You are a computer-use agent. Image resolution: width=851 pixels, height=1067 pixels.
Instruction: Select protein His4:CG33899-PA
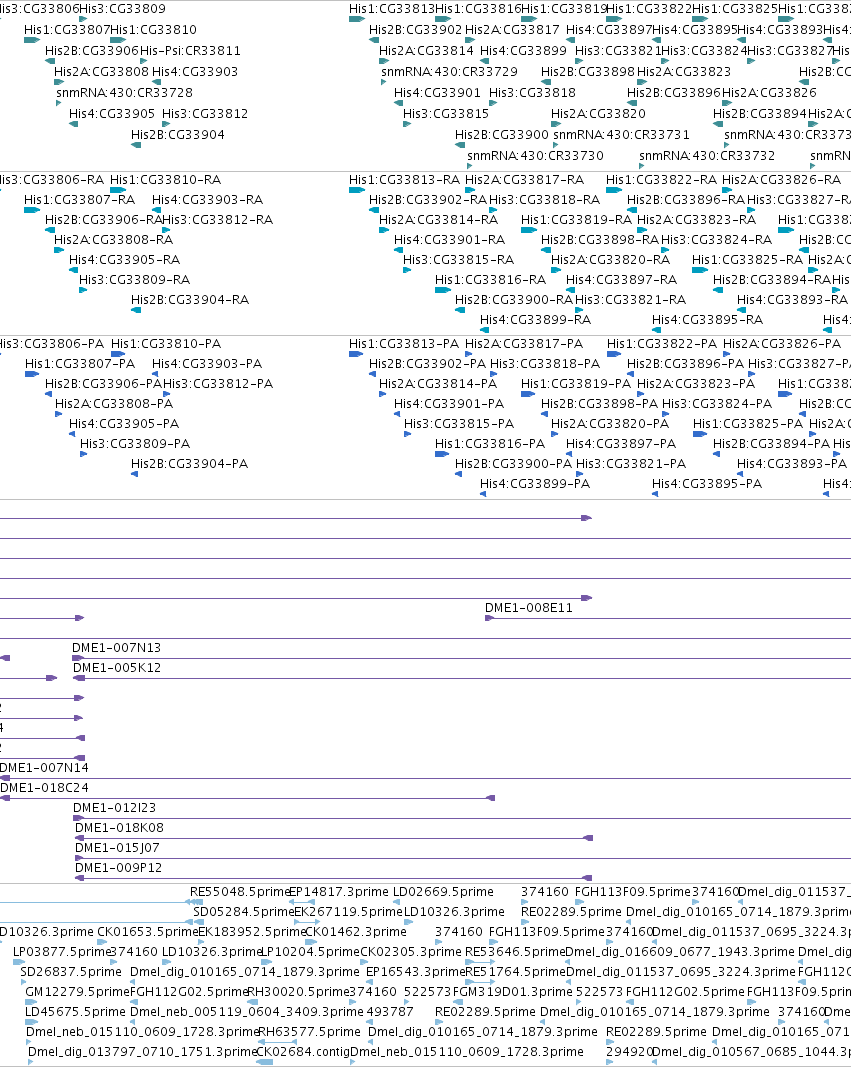click(x=535, y=484)
